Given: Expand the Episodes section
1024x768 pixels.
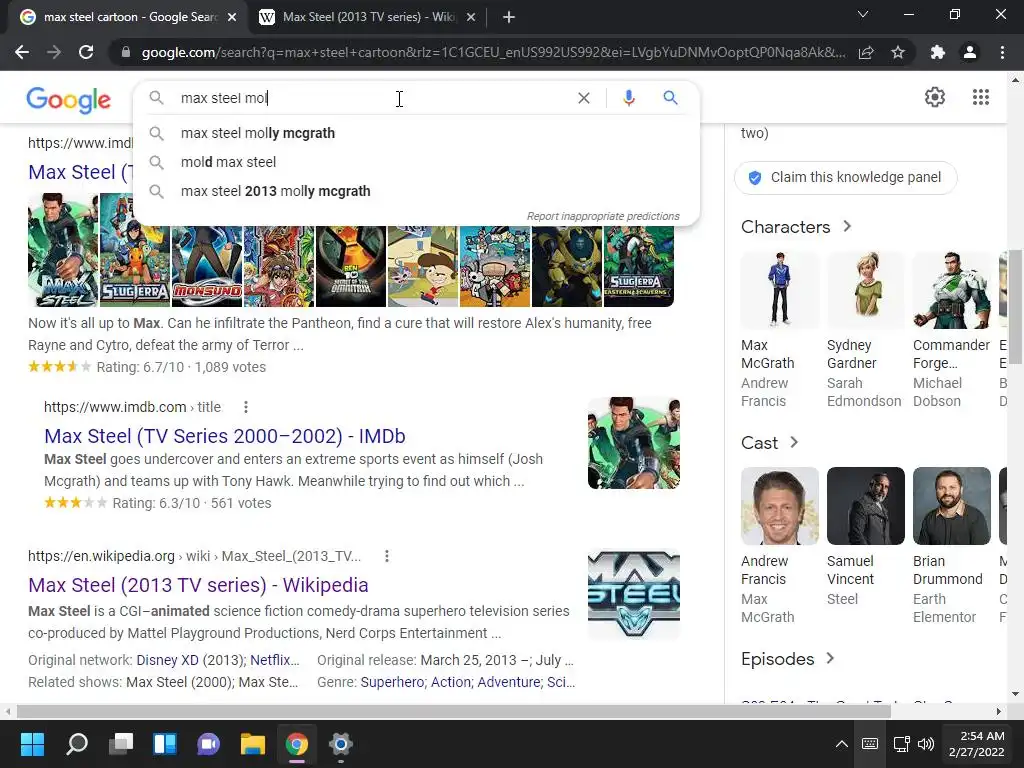Looking at the screenshot, I should (788, 659).
